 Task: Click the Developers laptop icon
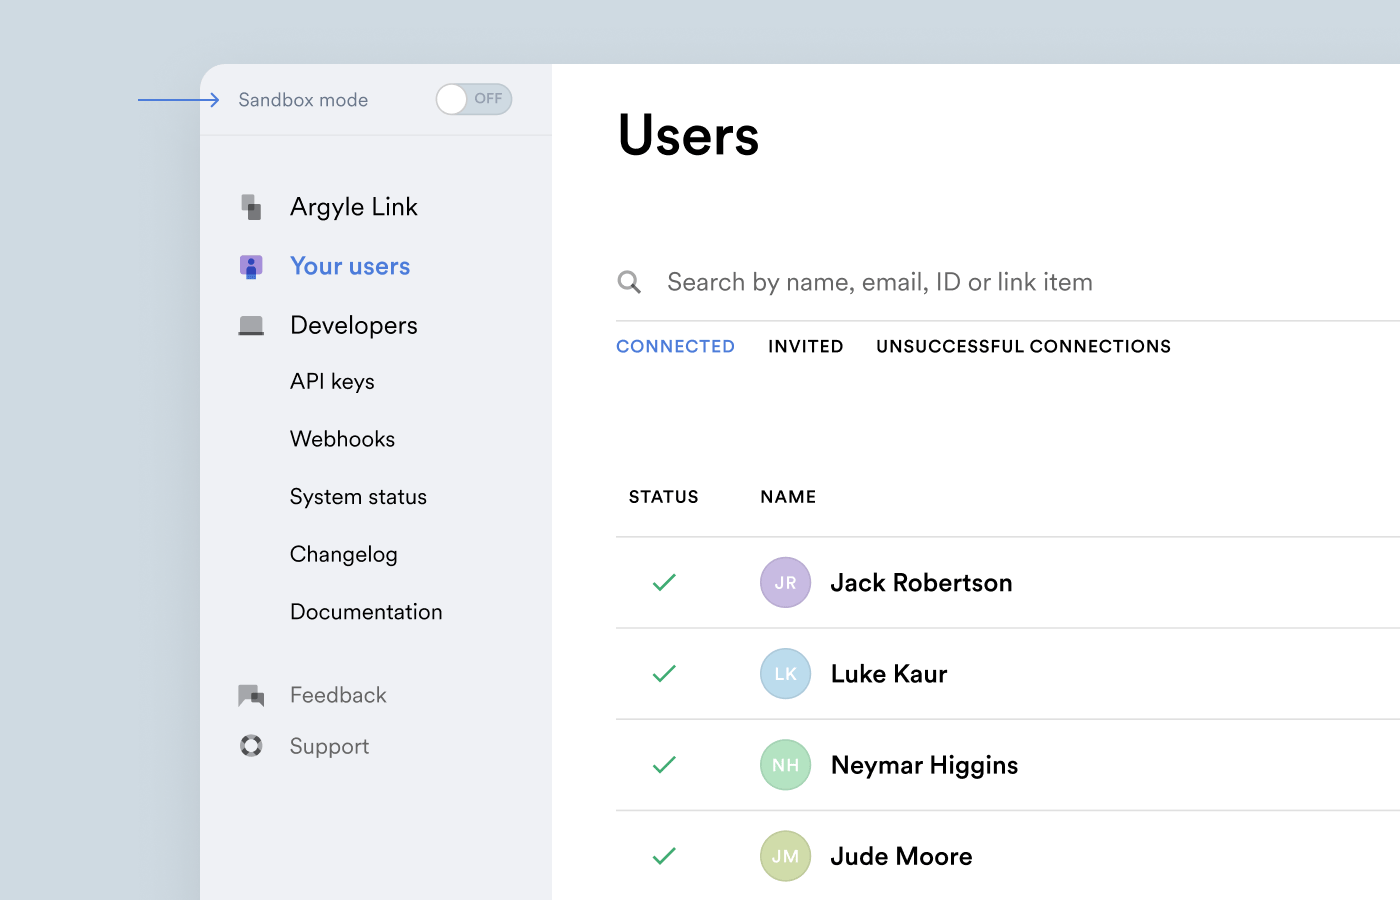point(251,326)
